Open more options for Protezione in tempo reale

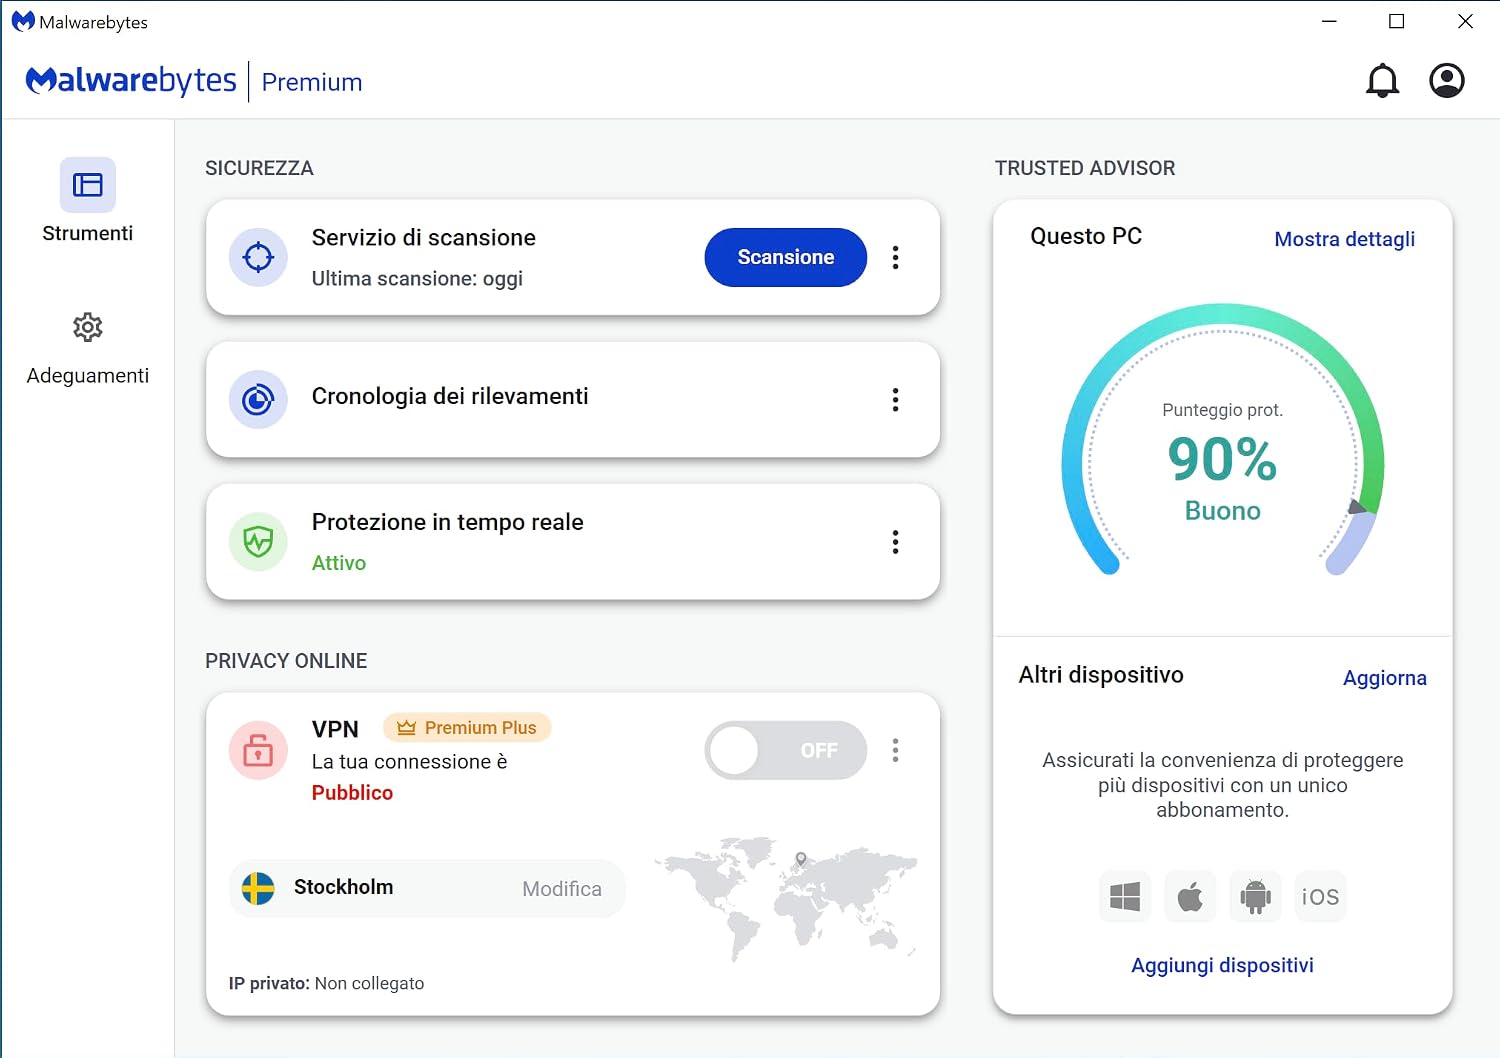(x=895, y=542)
